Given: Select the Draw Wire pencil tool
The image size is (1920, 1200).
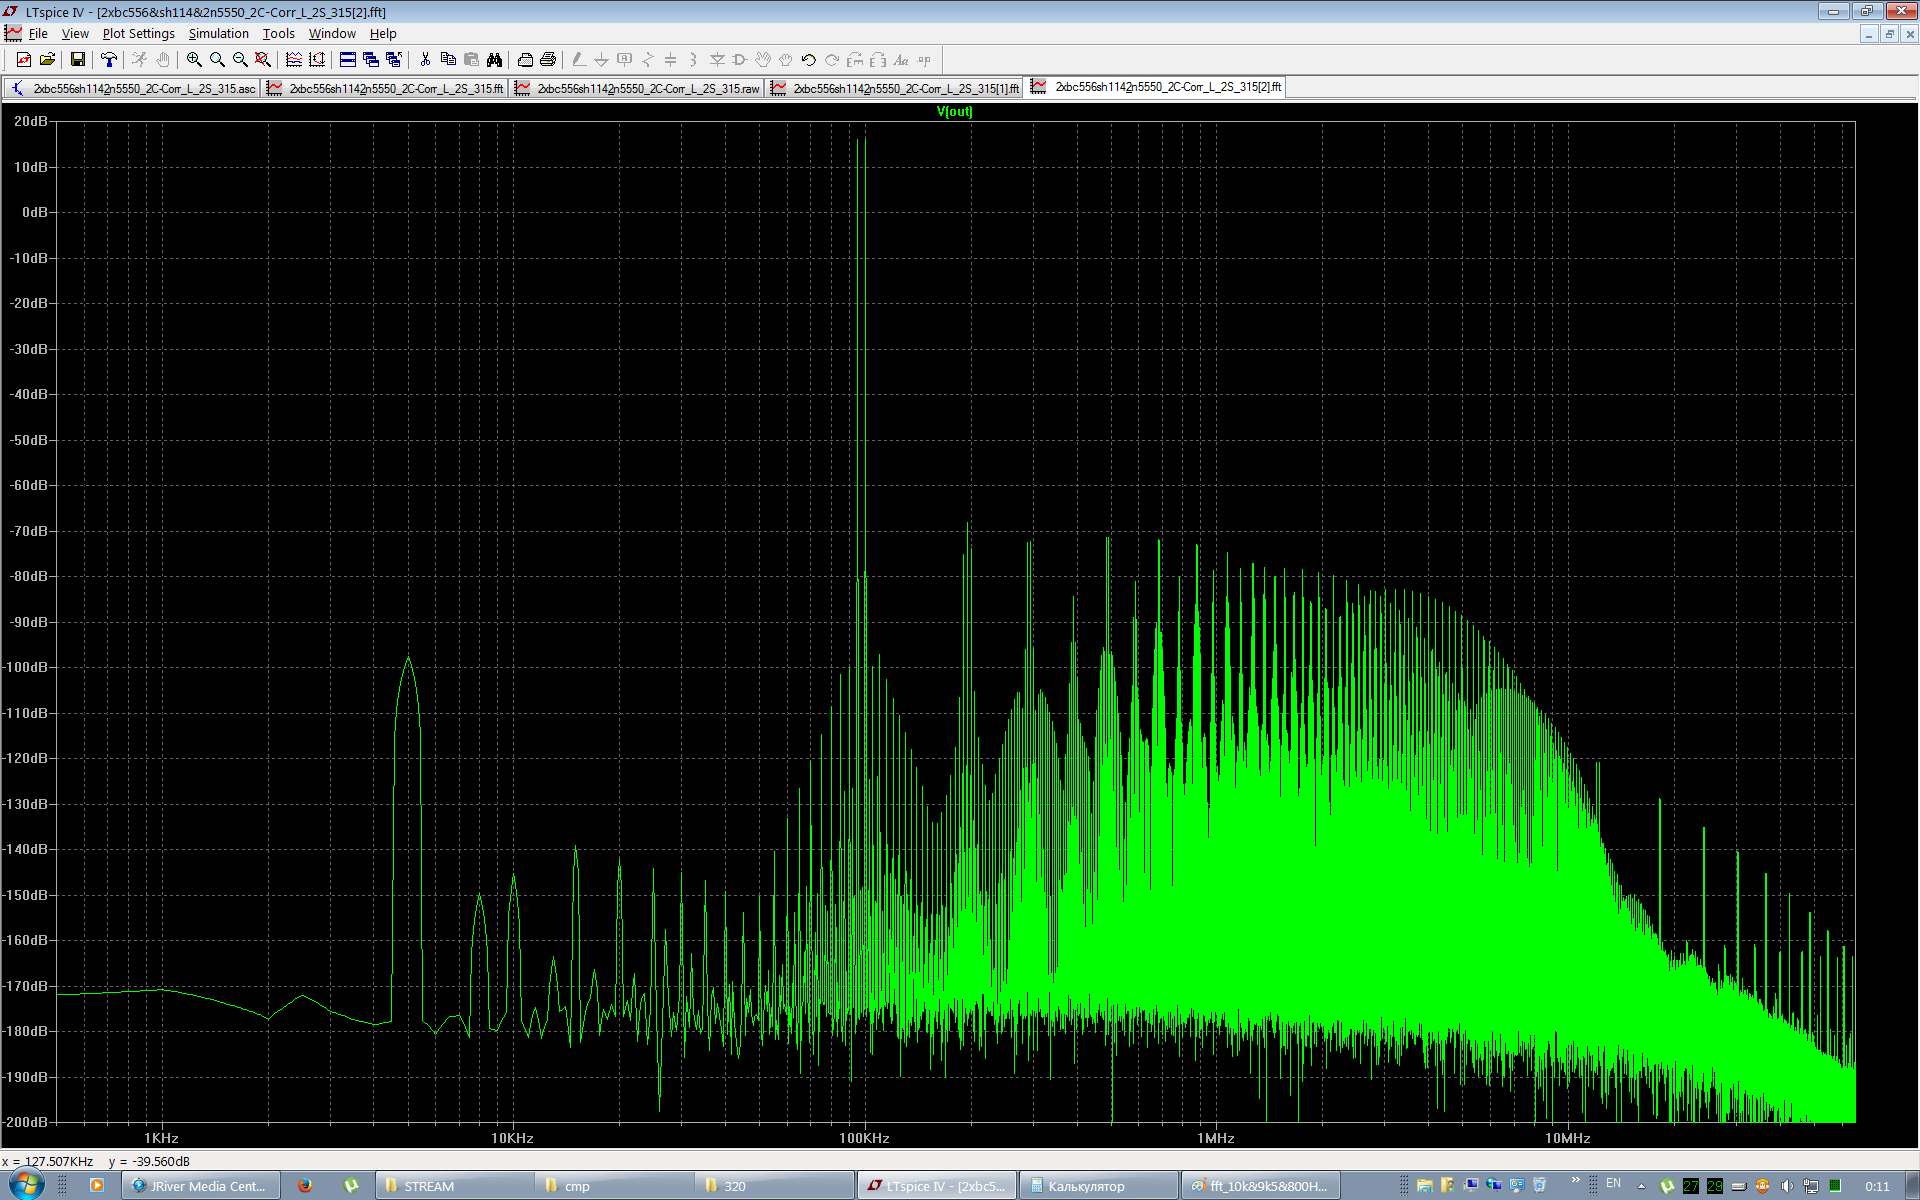Looking at the screenshot, I should coord(579,60).
